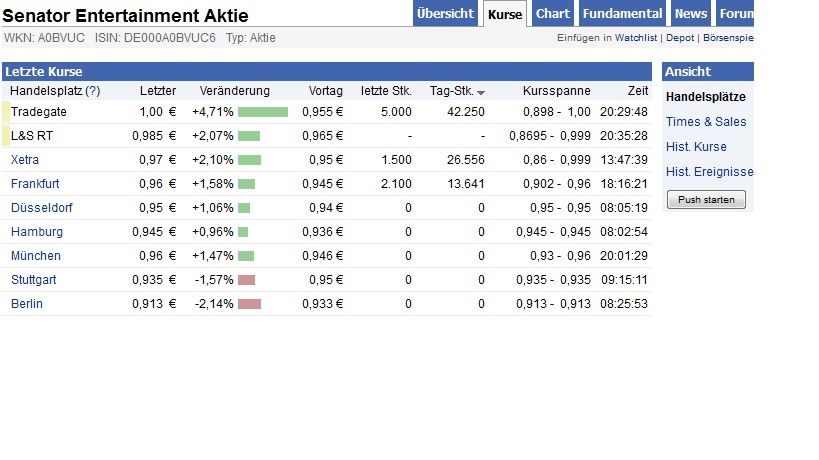Click the Senator Entertainment Aktie heading
819x460 pixels.
point(125,15)
